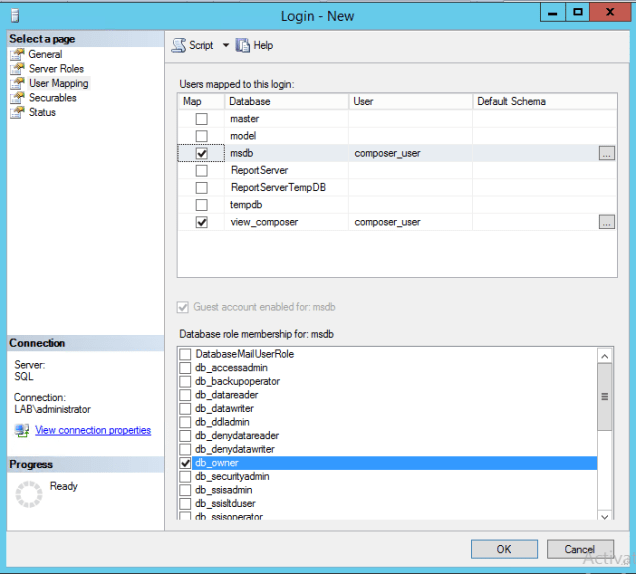Open View connection properties link
The width and height of the screenshot is (636, 574).
click(93, 430)
